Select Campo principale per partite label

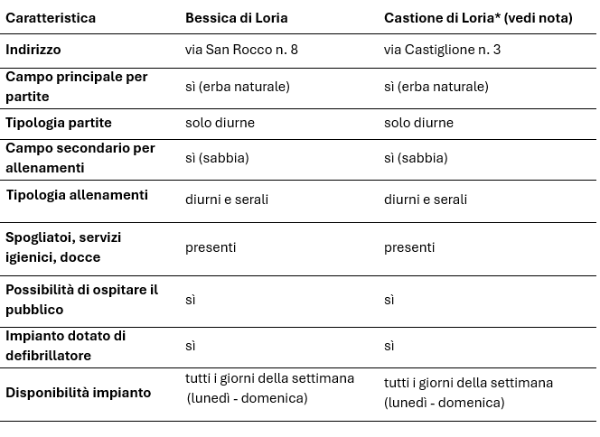77,86
